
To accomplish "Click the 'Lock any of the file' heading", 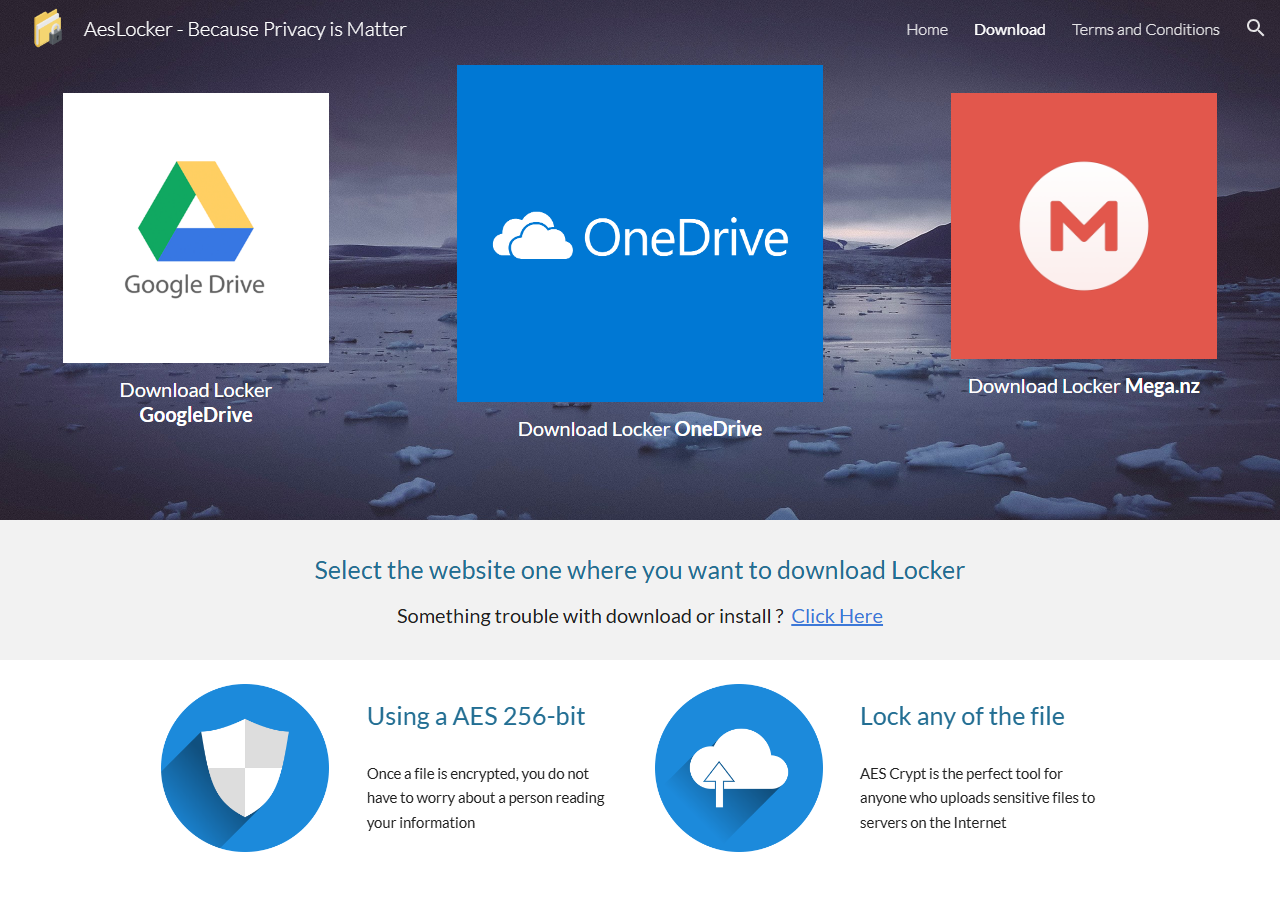I will click(x=962, y=716).
